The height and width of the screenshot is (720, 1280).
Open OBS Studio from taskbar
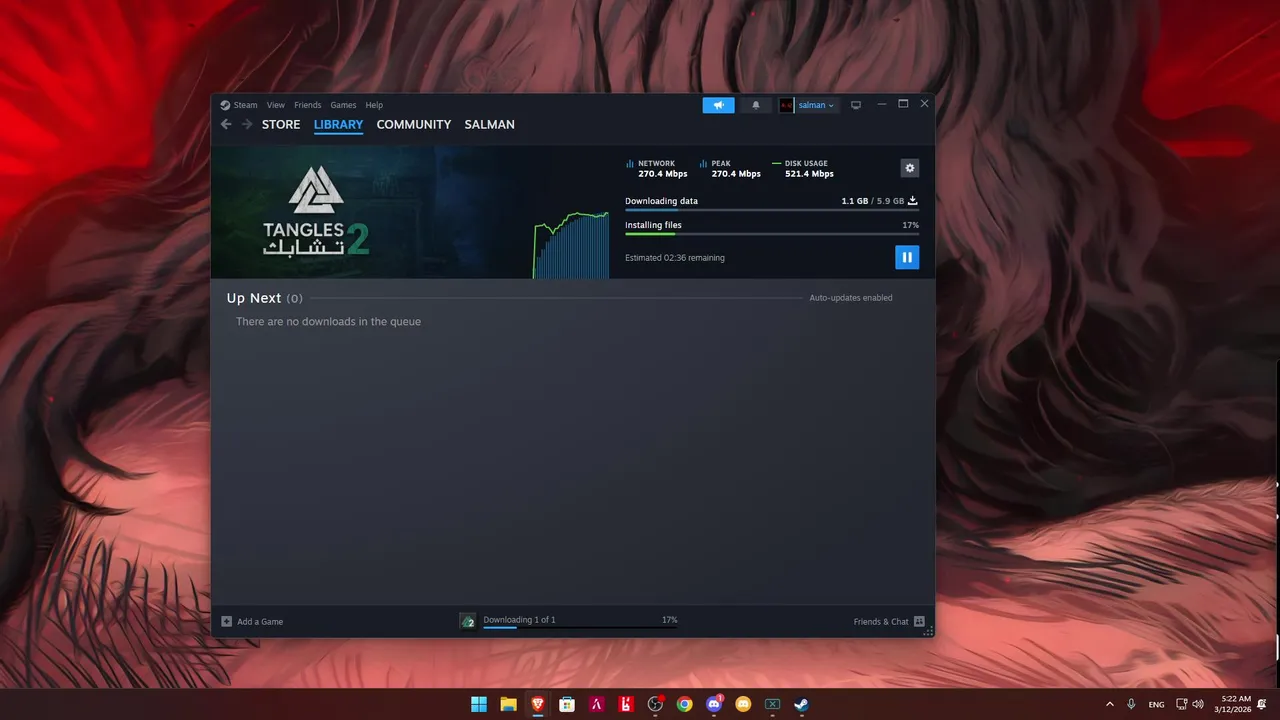pyautogui.click(x=655, y=704)
